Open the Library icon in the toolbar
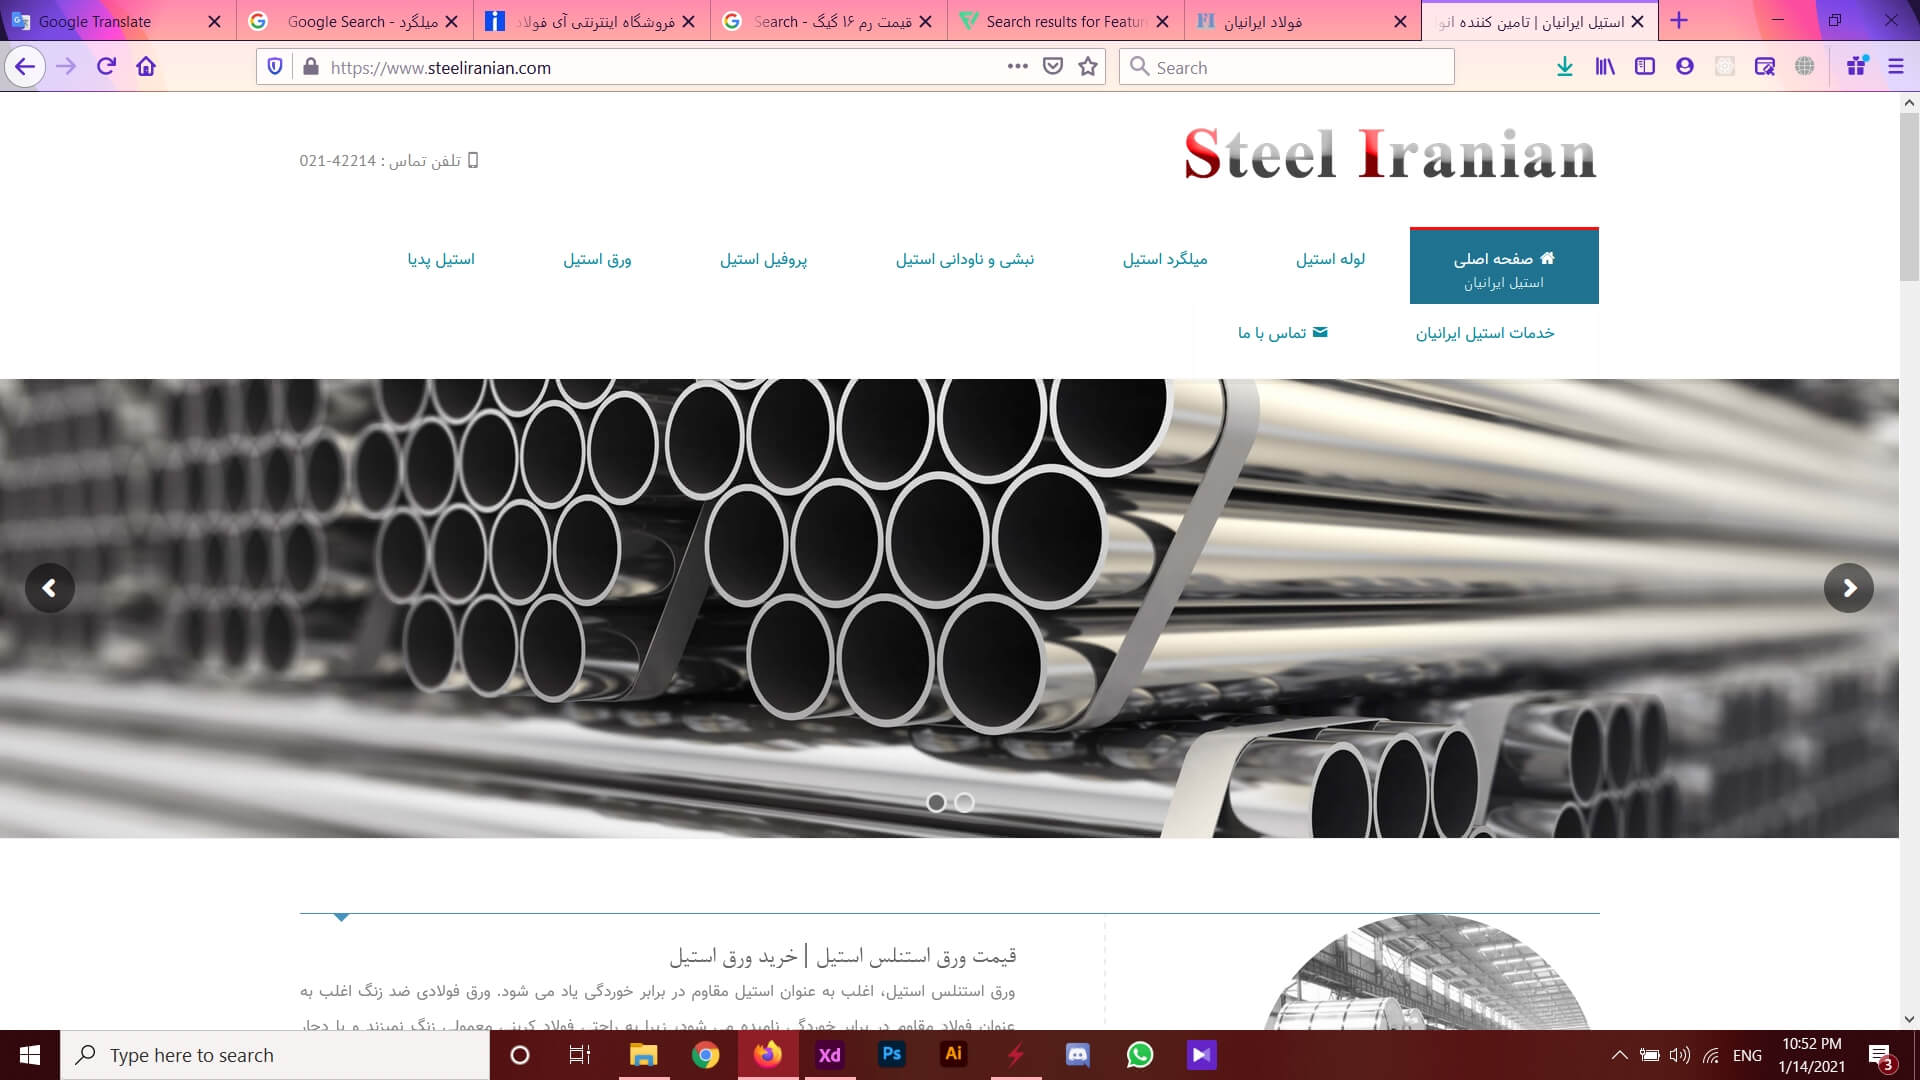 click(1604, 67)
